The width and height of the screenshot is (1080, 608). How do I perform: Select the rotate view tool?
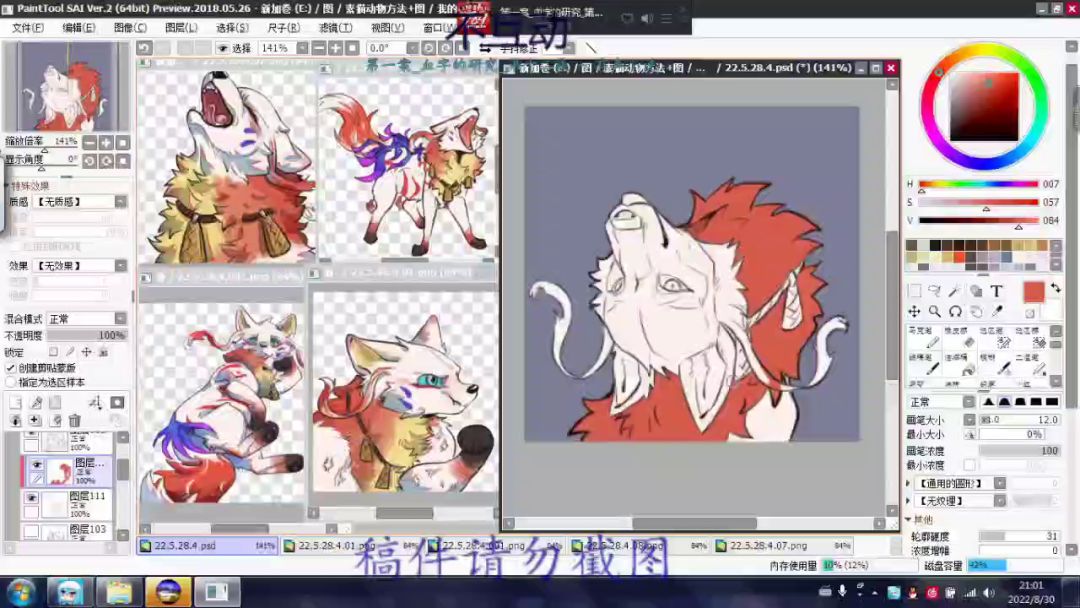(955, 311)
